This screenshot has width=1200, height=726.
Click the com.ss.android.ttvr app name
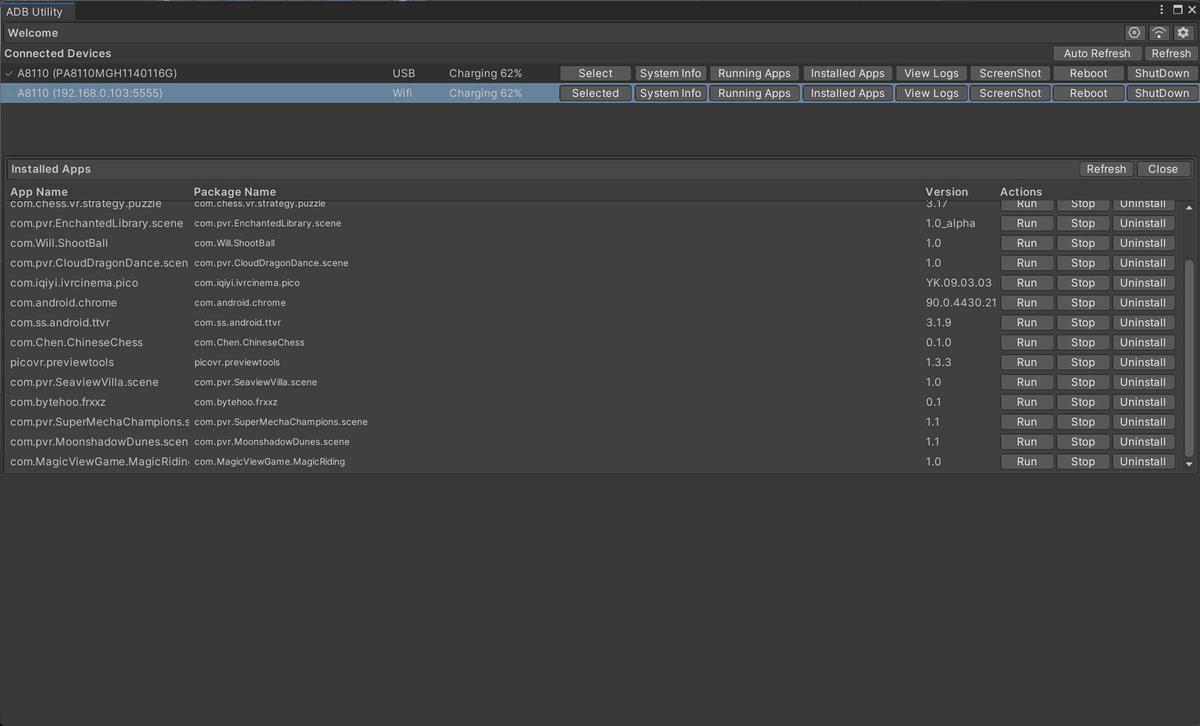(x=60, y=323)
